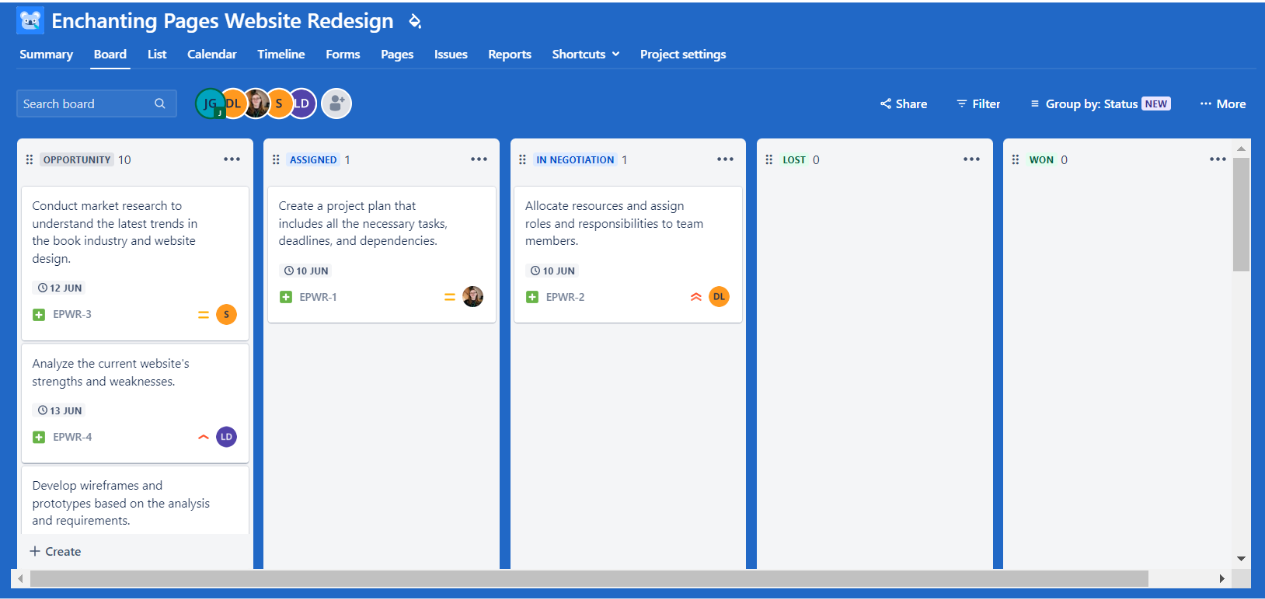
Task: Click the LD assignee avatar on EPWR-4
Action: coord(226,437)
